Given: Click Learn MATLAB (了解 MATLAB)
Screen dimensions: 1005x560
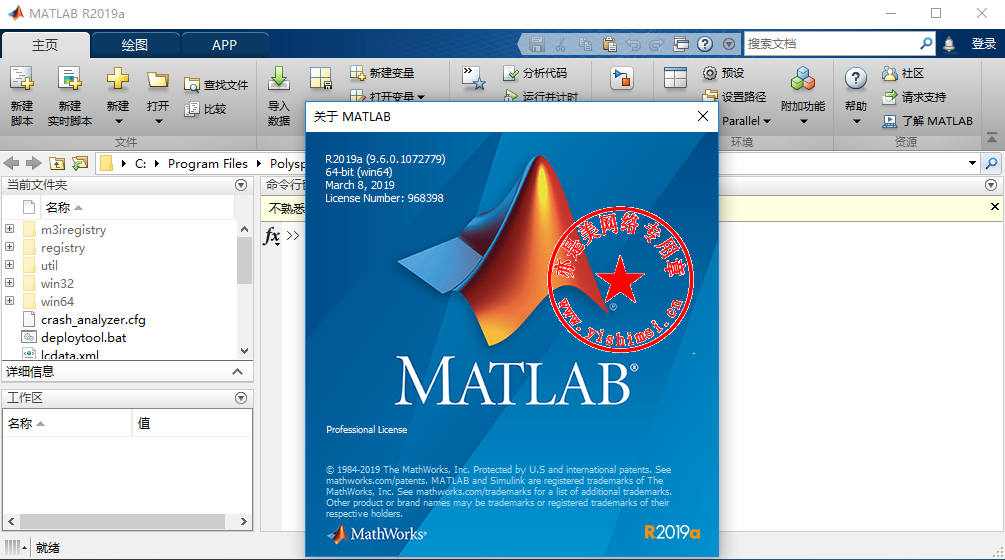Looking at the screenshot, I should click(x=927, y=120).
